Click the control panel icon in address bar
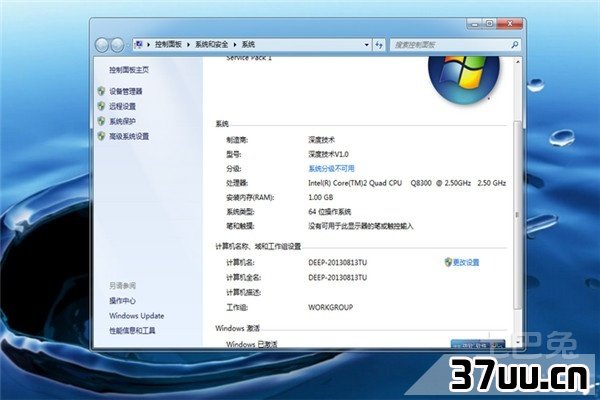The image size is (600, 400). coord(139,44)
